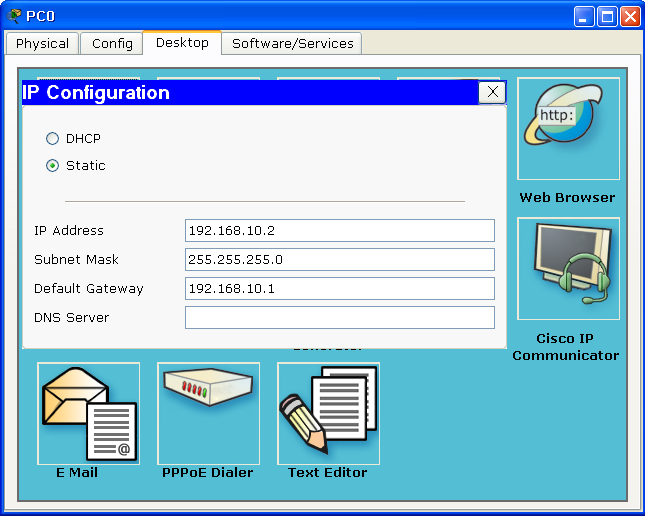Maximize the PC0 window

pyautogui.click(x=607, y=17)
